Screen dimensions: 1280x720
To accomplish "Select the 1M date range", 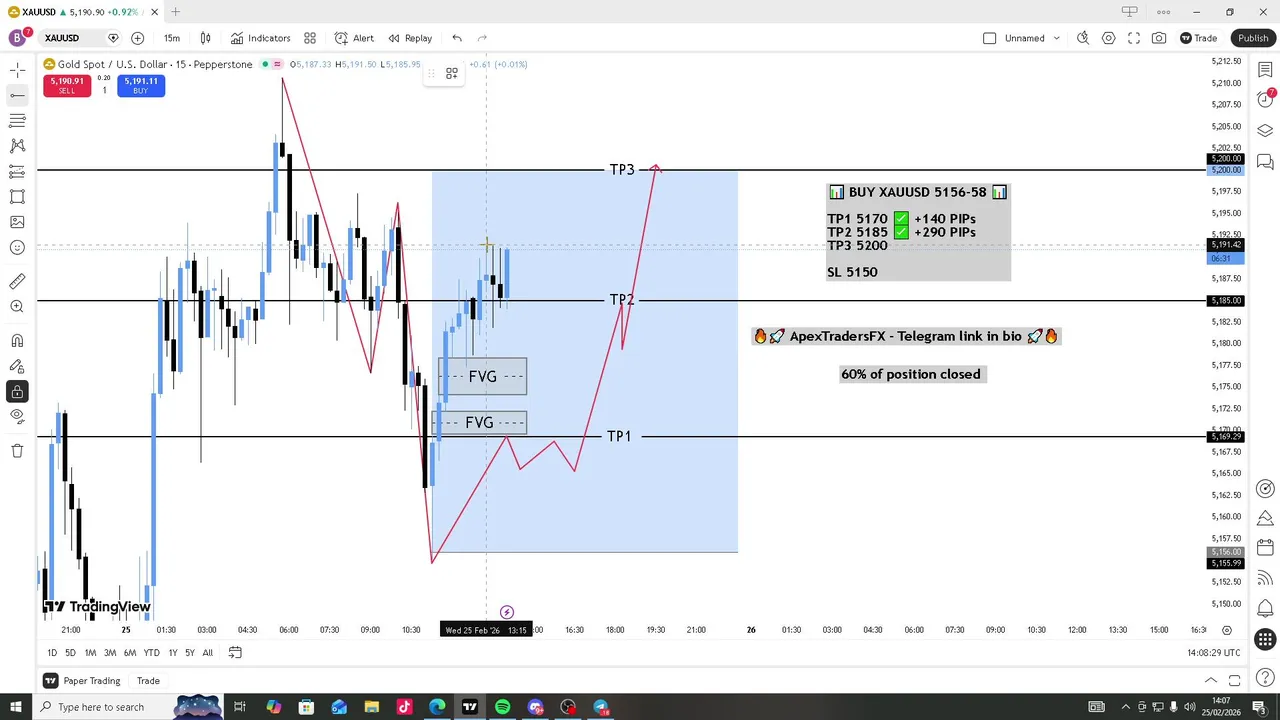I will point(90,653).
